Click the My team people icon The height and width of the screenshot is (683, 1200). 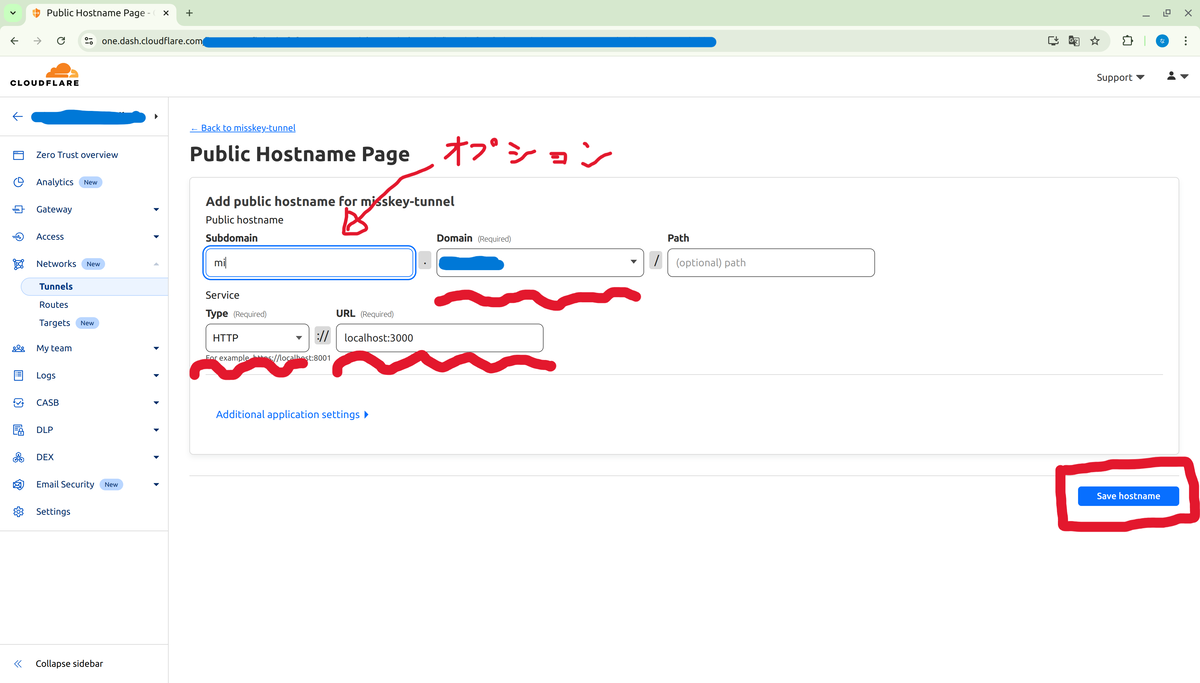[17, 348]
